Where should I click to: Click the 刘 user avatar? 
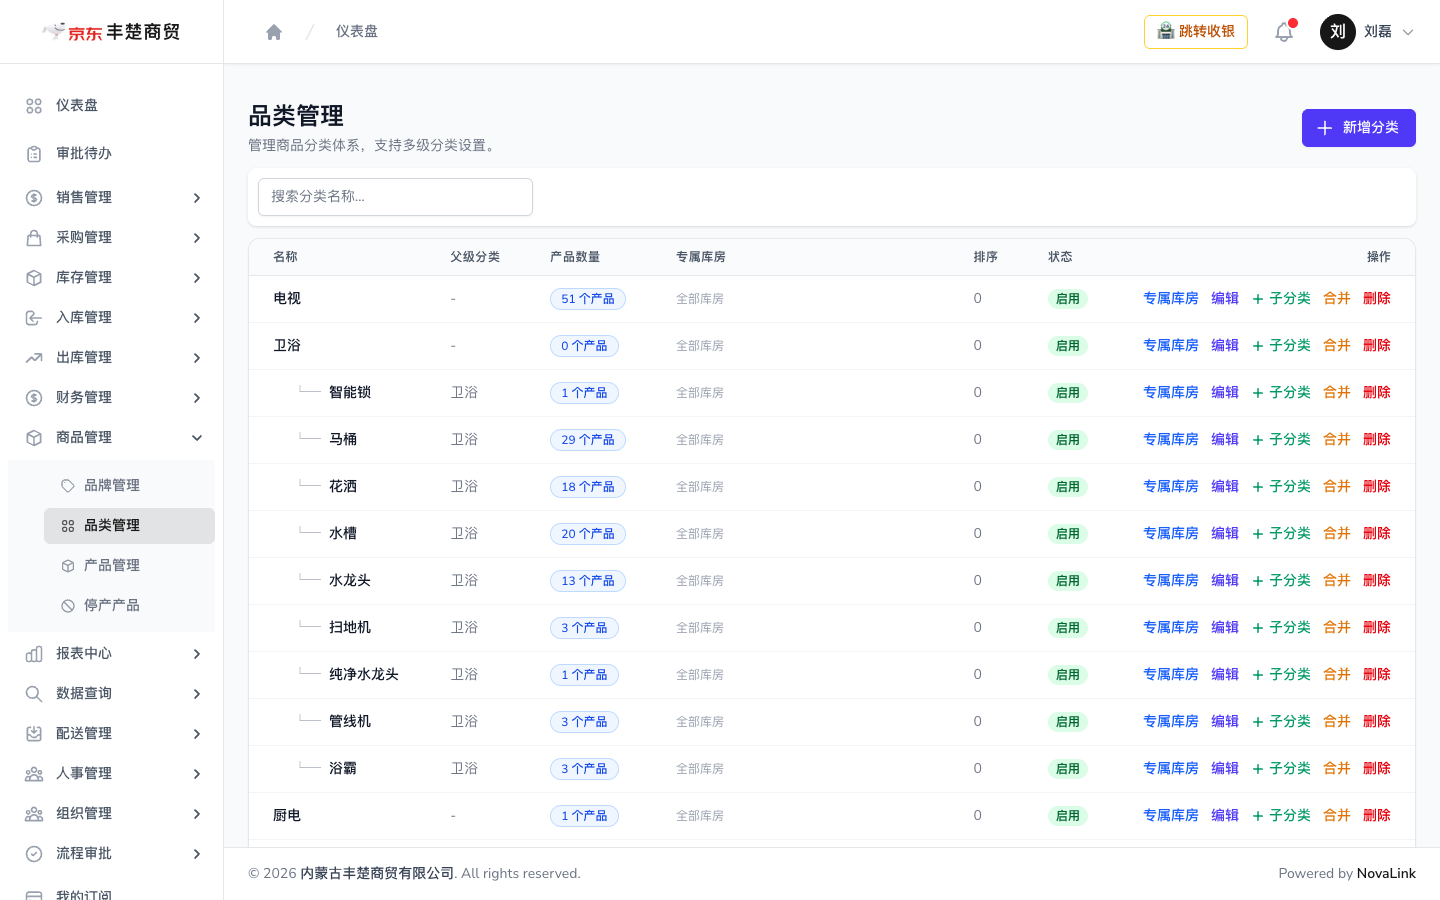[x=1338, y=32]
